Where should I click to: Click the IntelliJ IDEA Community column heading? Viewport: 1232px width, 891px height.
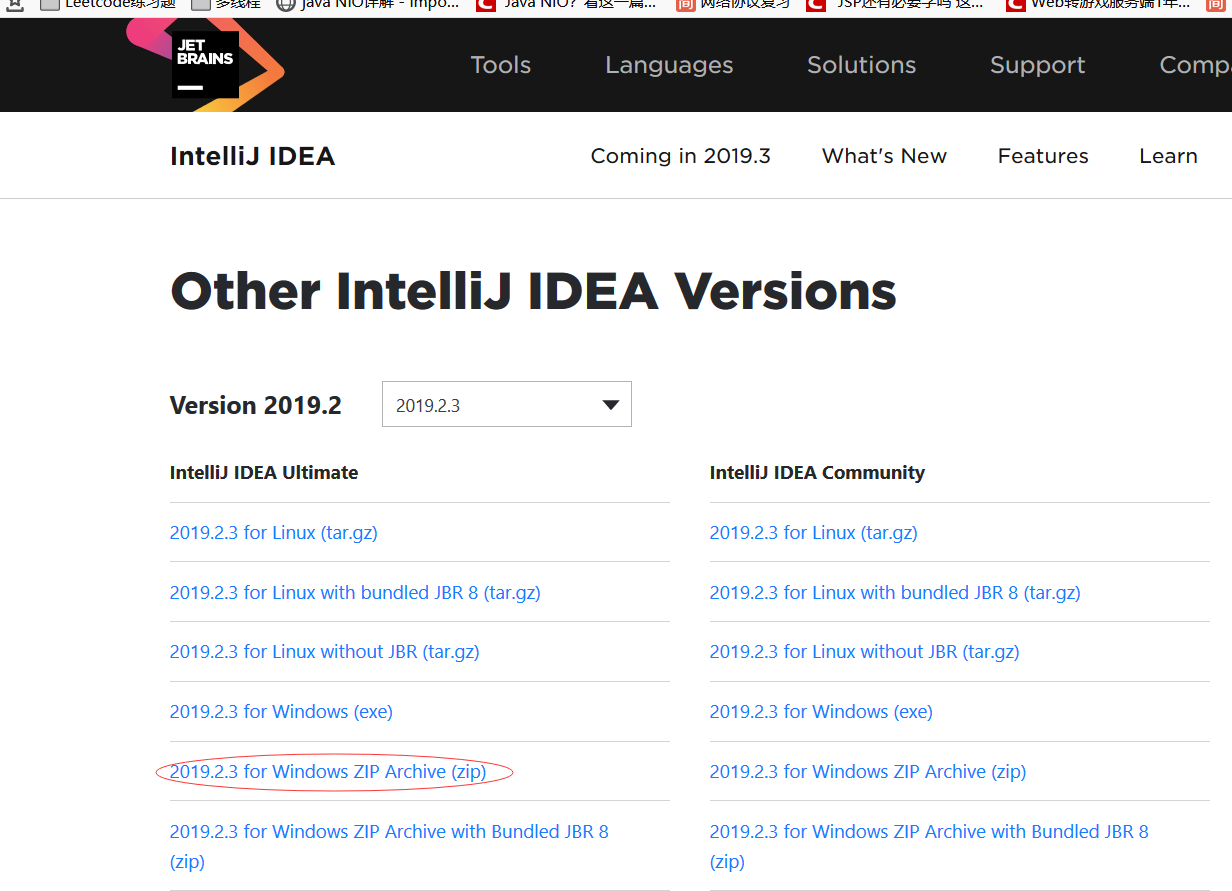(817, 473)
